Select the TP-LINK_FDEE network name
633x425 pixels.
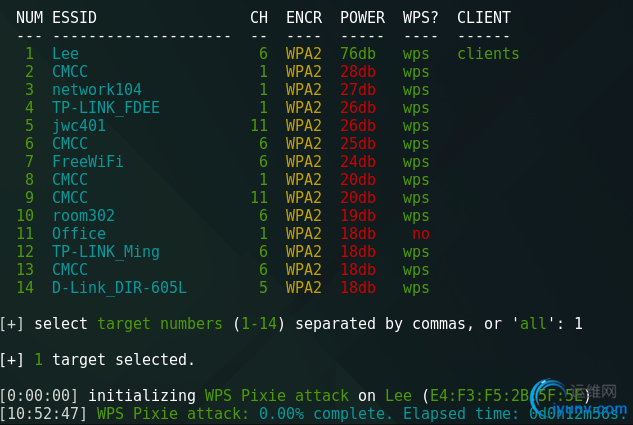[106, 107]
